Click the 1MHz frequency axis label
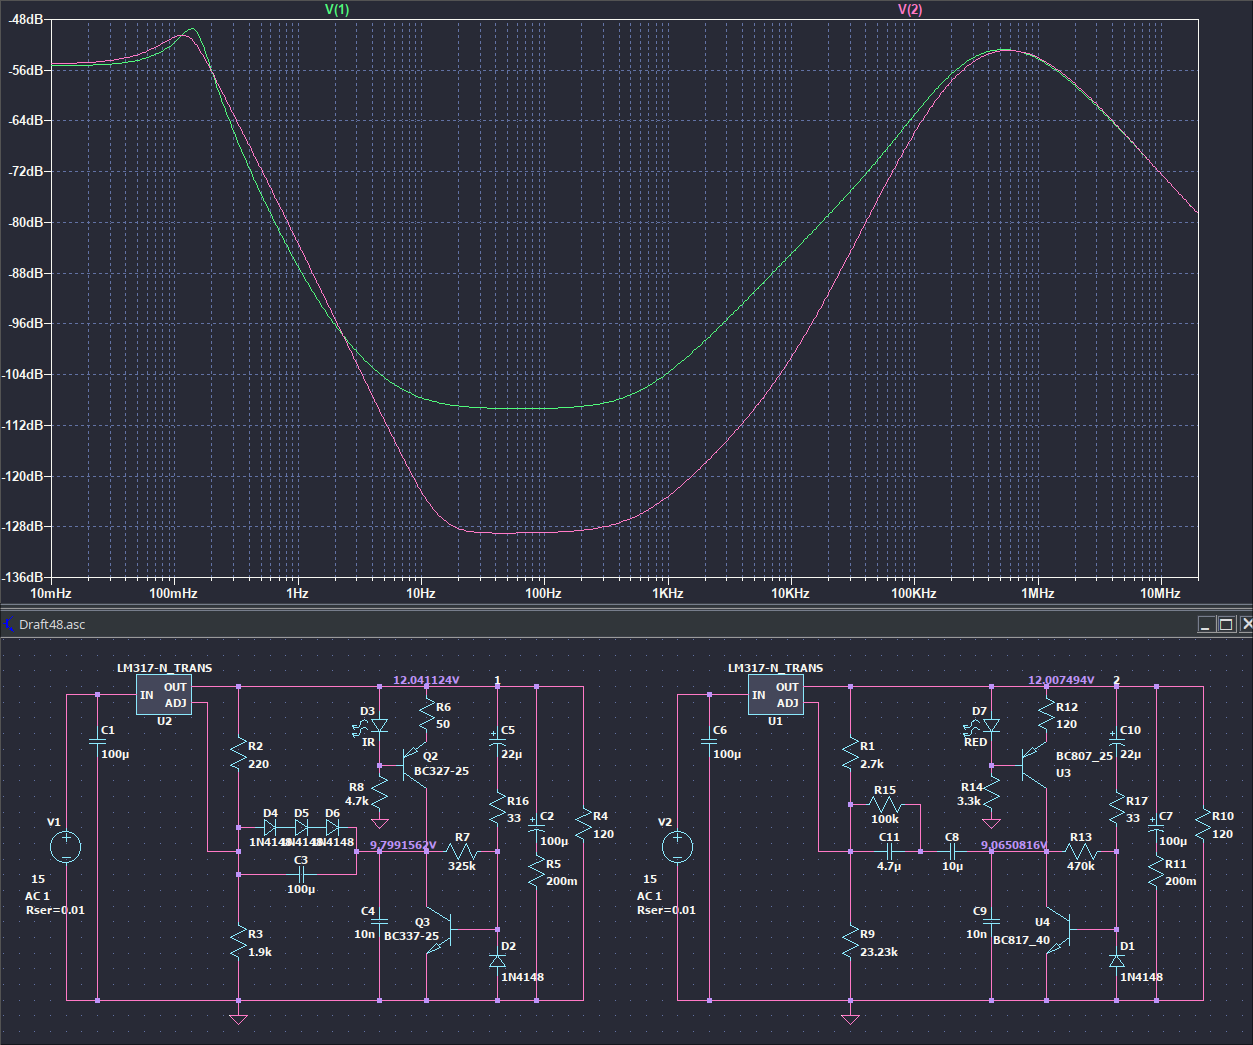Viewport: 1253px width, 1045px height. [x=1038, y=593]
